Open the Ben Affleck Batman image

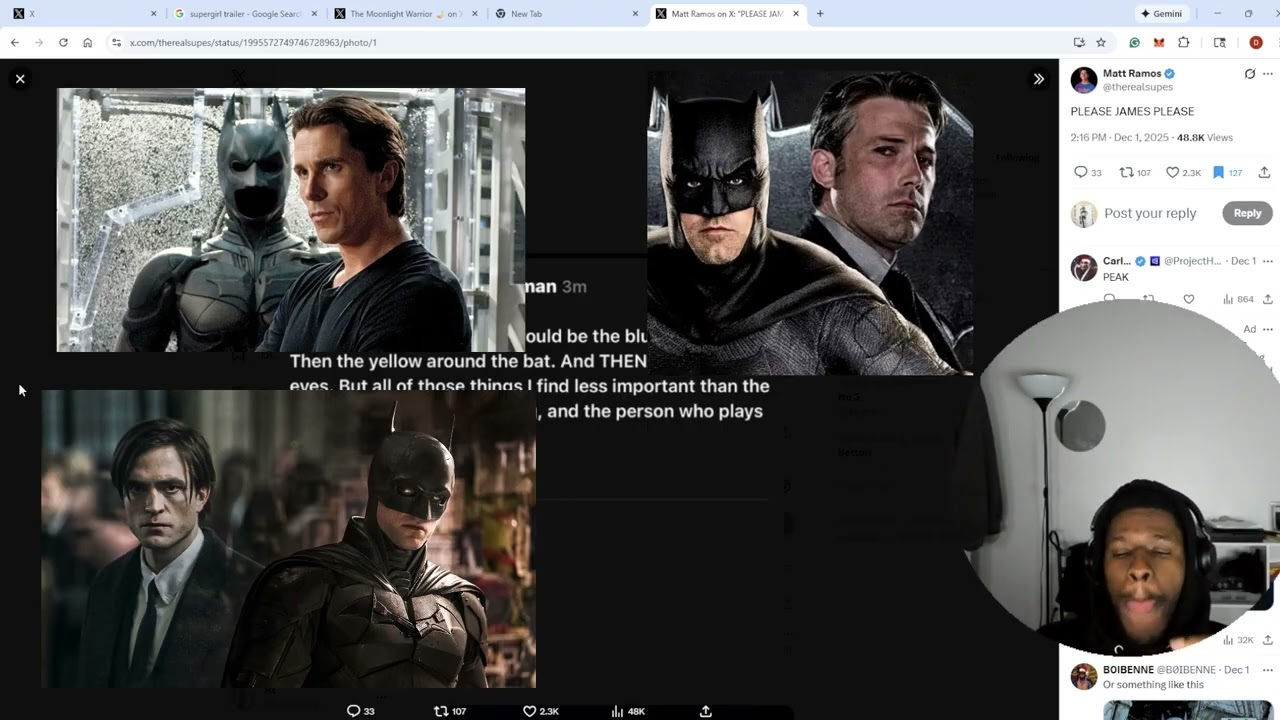pos(810,222)
